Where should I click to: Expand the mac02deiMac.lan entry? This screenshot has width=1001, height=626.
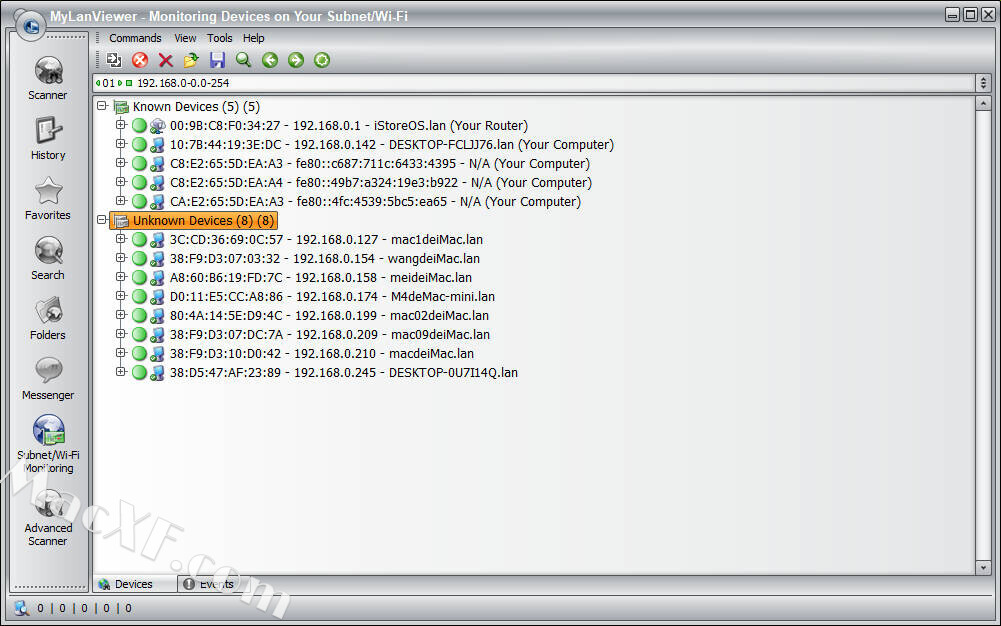point(121,315)
